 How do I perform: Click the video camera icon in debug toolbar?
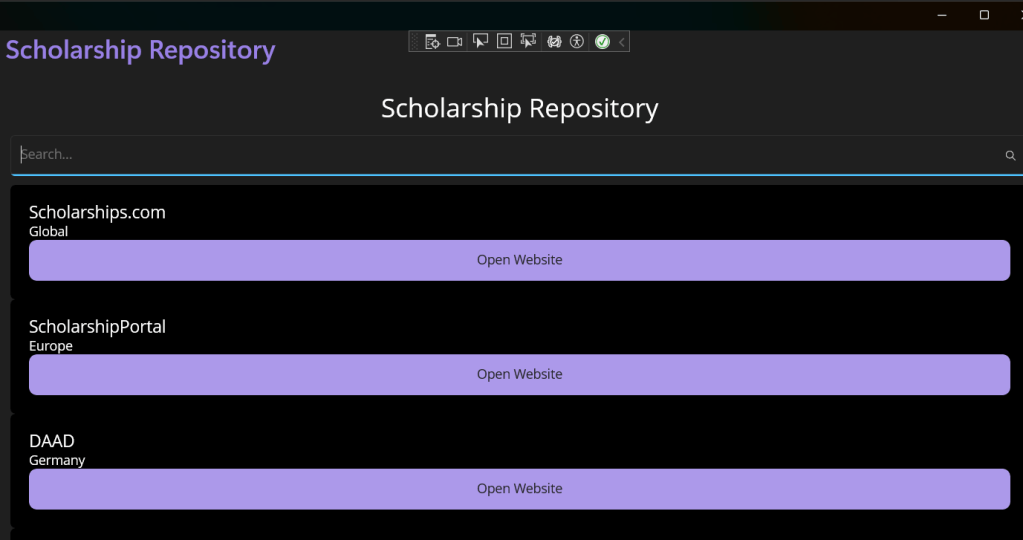455,42
